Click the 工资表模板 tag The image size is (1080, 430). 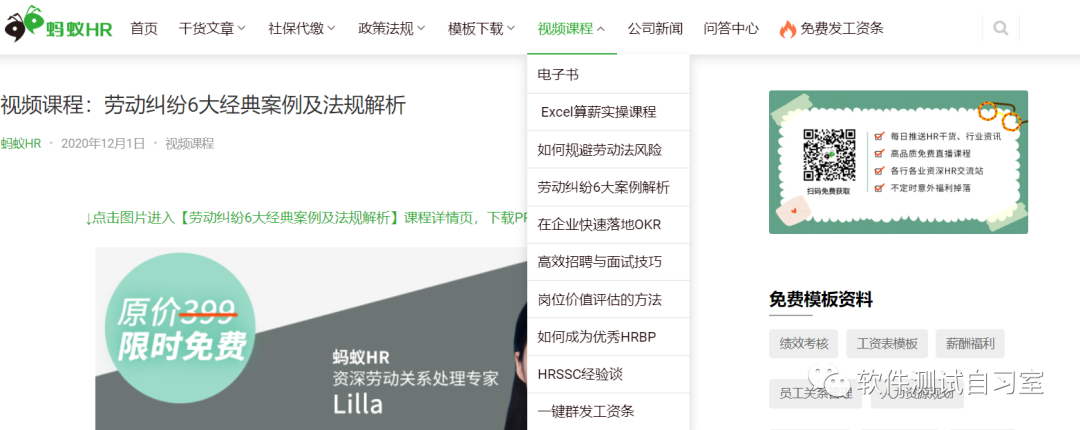click(x=887, y=343)
